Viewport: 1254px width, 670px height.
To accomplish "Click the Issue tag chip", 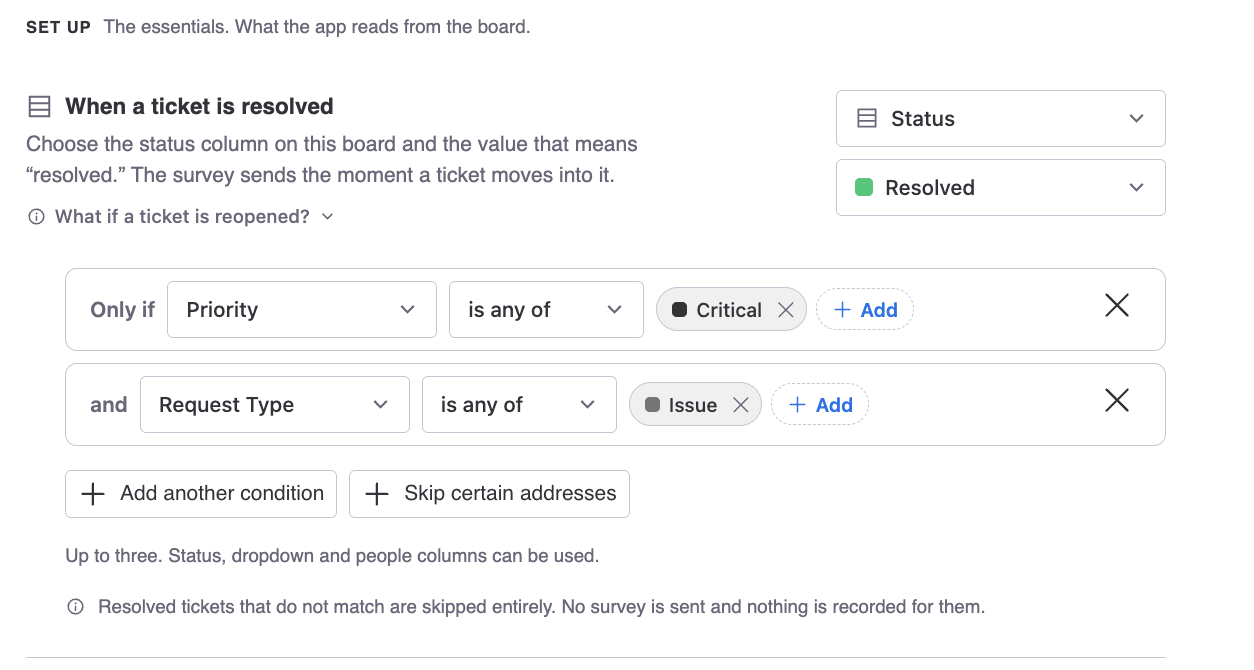I will point(695,405).
